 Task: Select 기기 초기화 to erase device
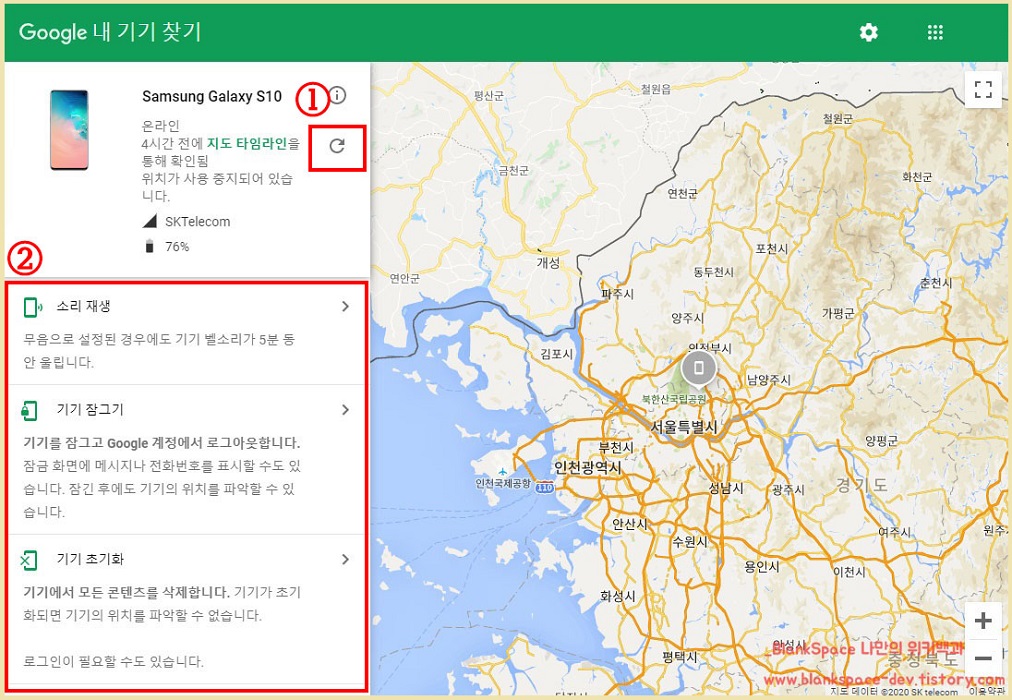(x=187, y=610)
